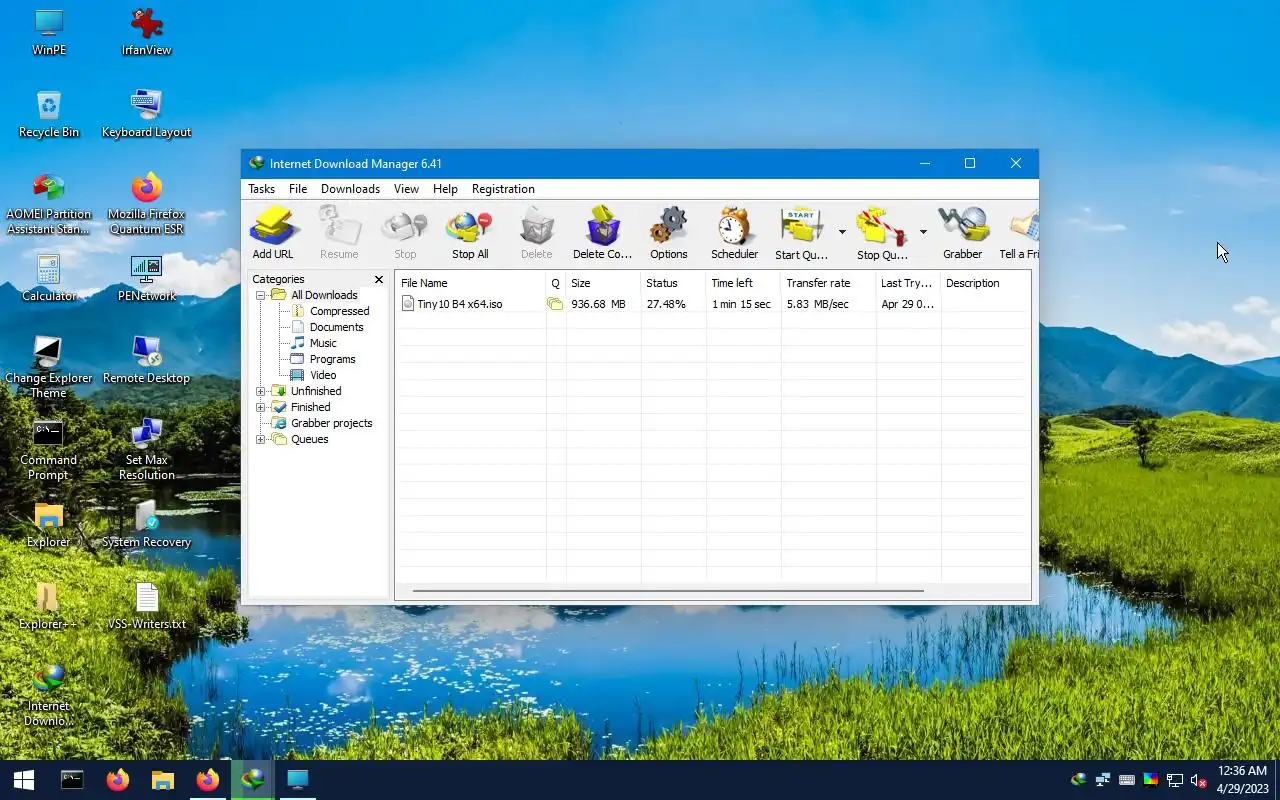The image size is (1280, 800).
Task: Open File Explorer from taskbar
Action: (x=162, y=780)
